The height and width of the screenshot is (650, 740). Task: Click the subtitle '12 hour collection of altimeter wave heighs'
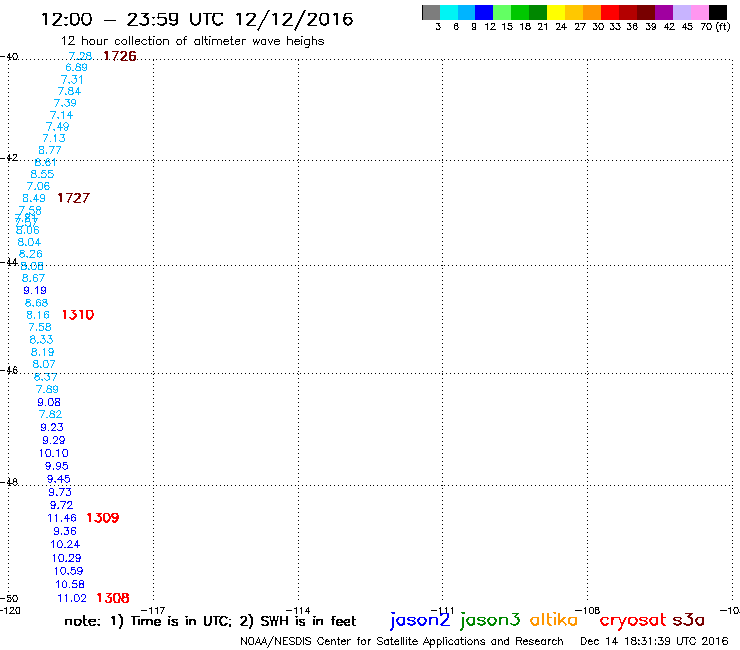(x=193, y=41)
